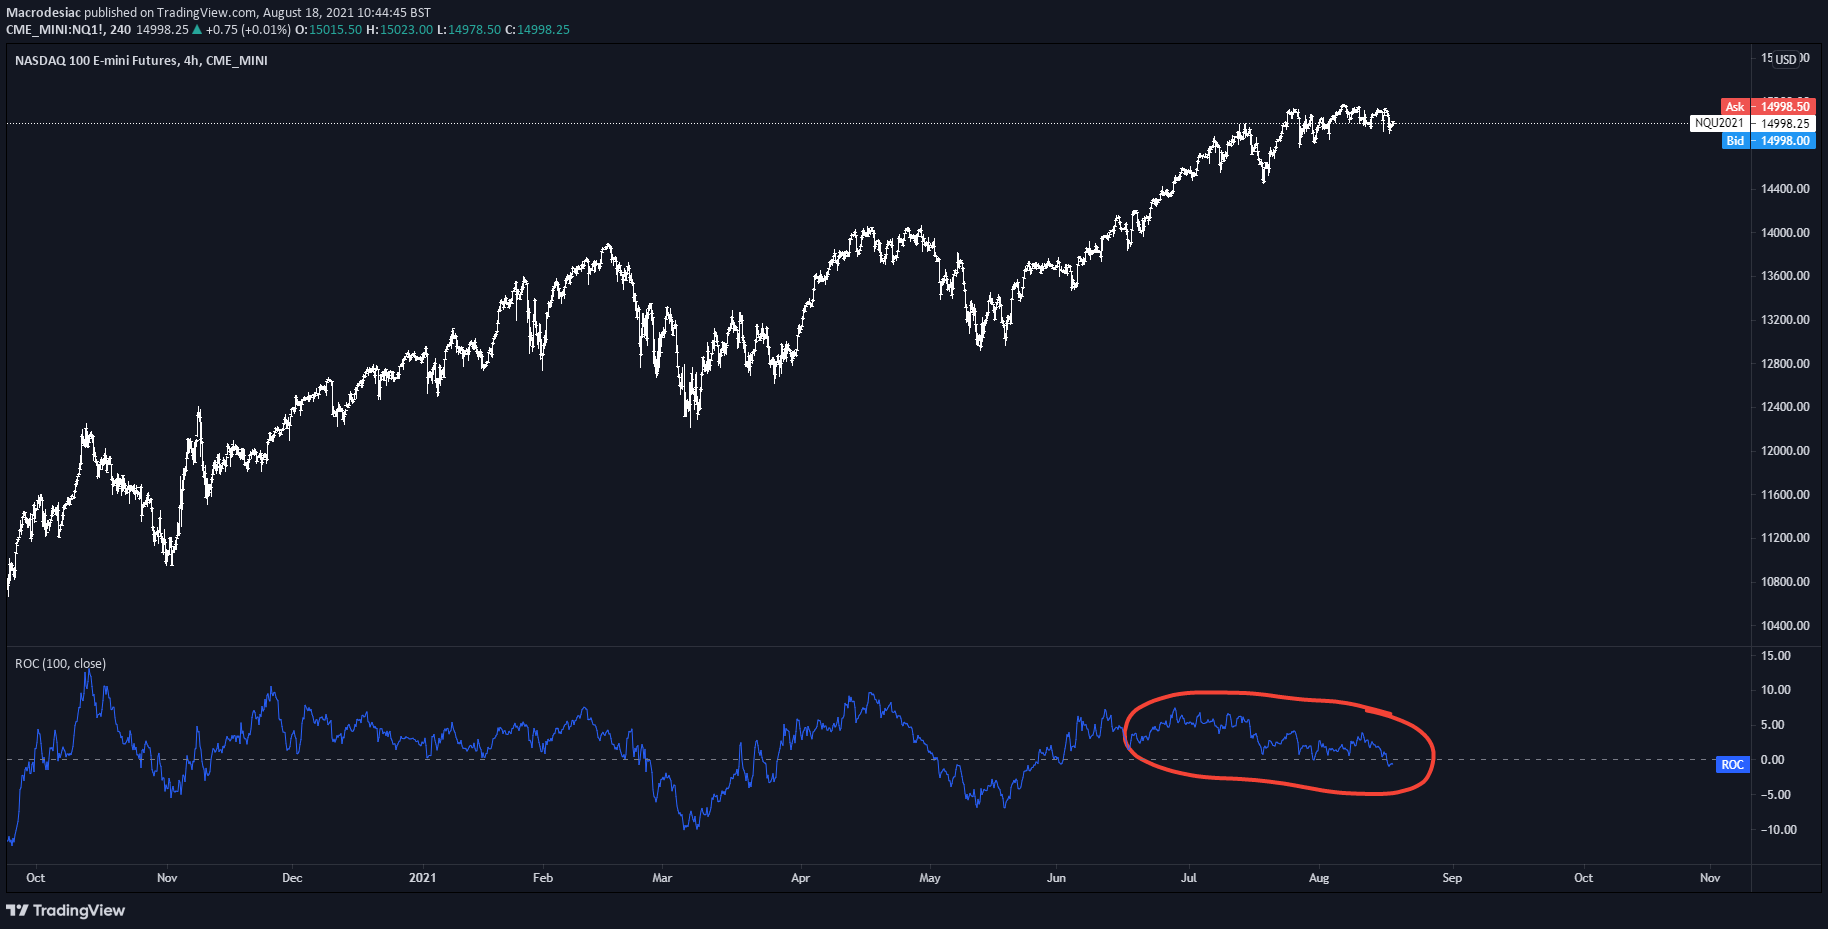Click the Jun label on the time axis

click(1056, 877)
